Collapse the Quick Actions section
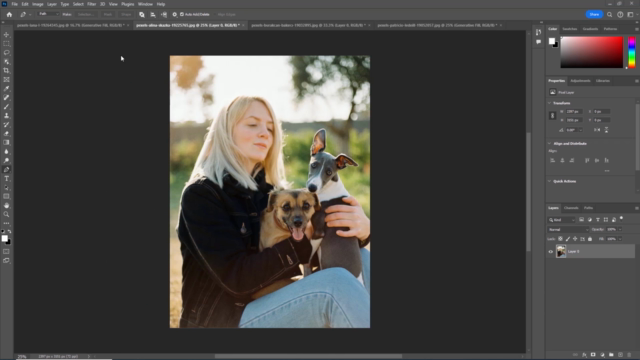Viewport: 640px width, 360px height. (x=549, y=181)
